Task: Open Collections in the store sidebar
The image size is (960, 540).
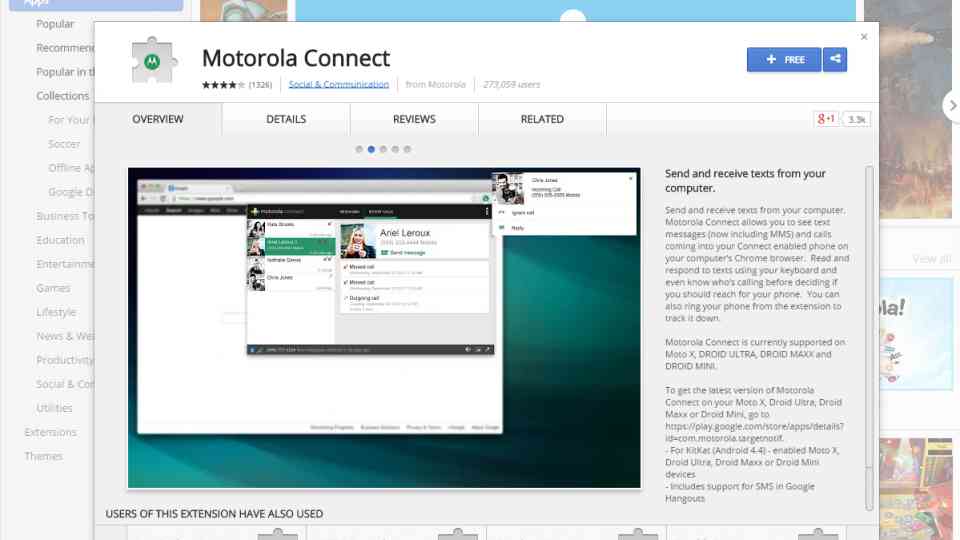Action: (x=62, y=96)
